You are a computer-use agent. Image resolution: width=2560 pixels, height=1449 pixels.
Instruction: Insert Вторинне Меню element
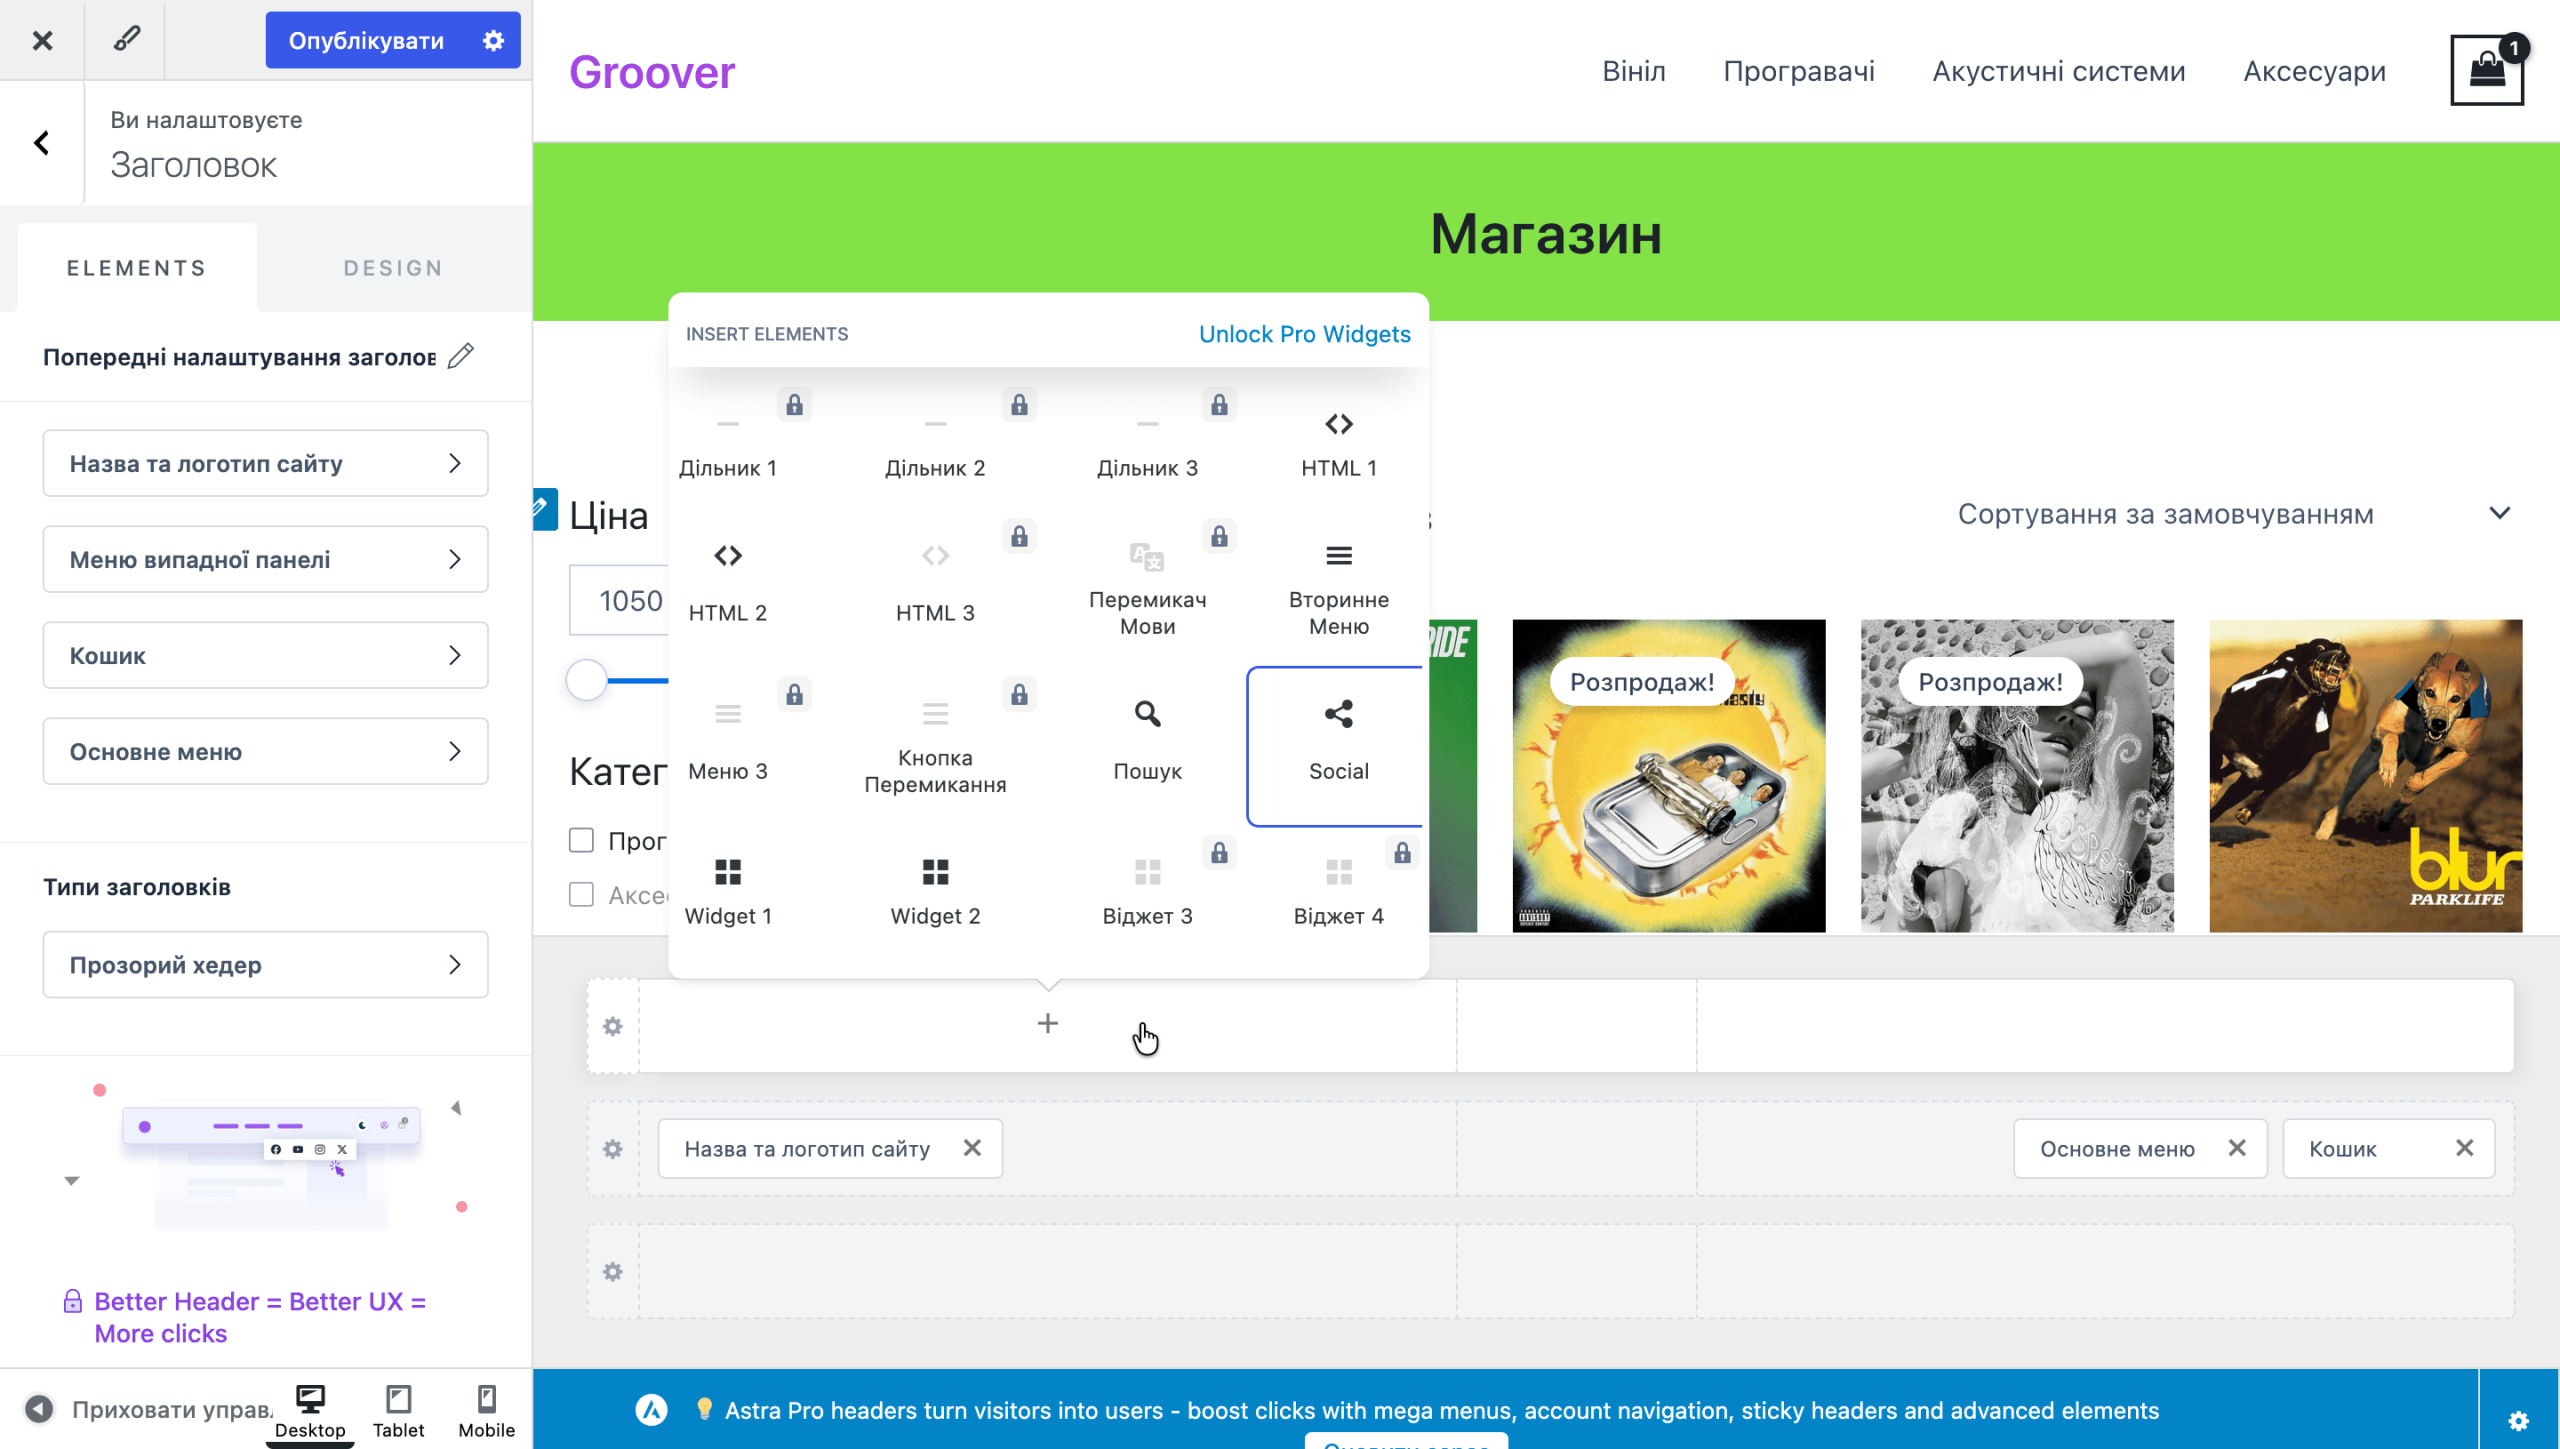[x=1338, y=589]
